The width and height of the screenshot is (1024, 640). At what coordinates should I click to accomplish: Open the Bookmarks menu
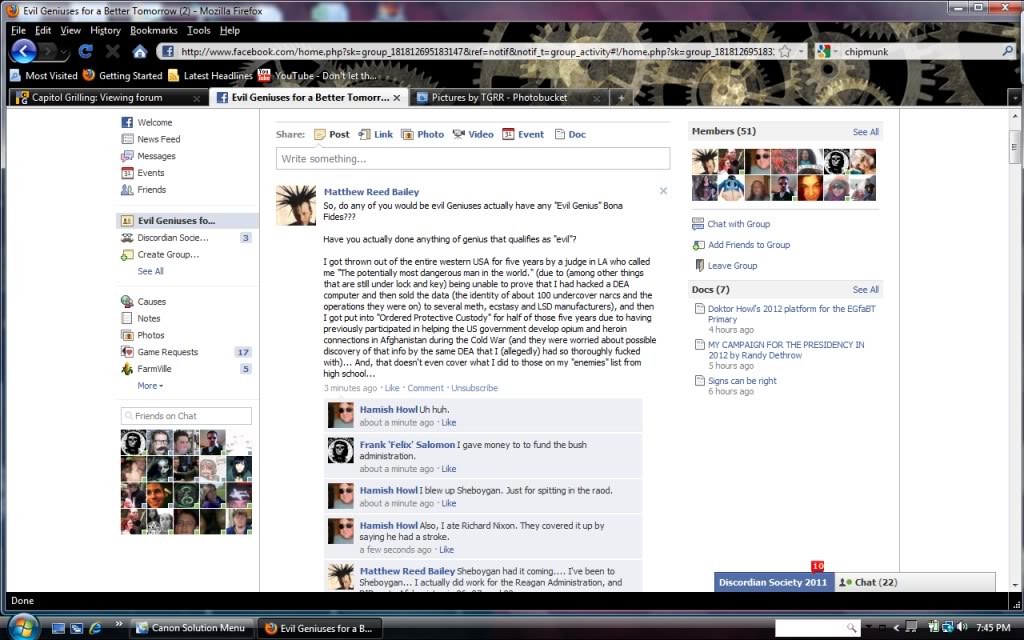153,30
